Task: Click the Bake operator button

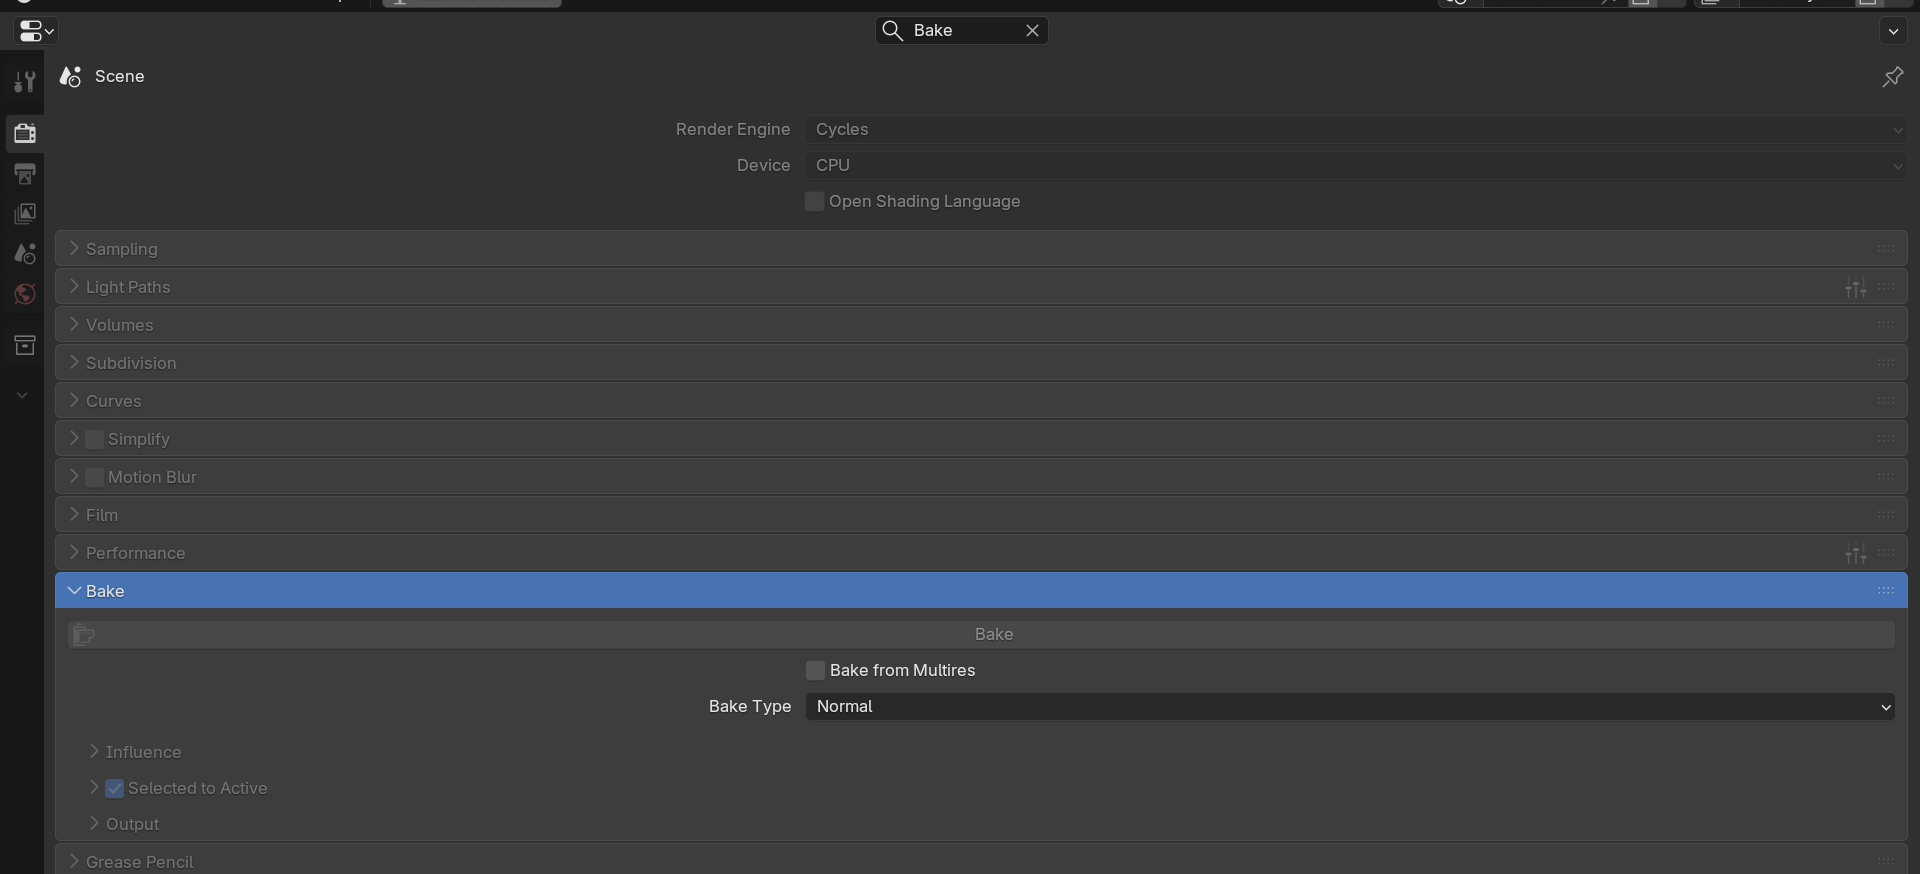Action: pos(981,635)
